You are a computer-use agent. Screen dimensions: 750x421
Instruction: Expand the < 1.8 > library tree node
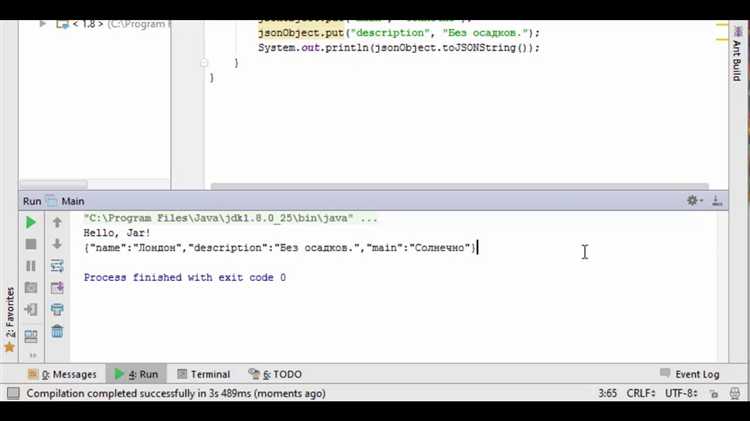(x=42, y=24)
